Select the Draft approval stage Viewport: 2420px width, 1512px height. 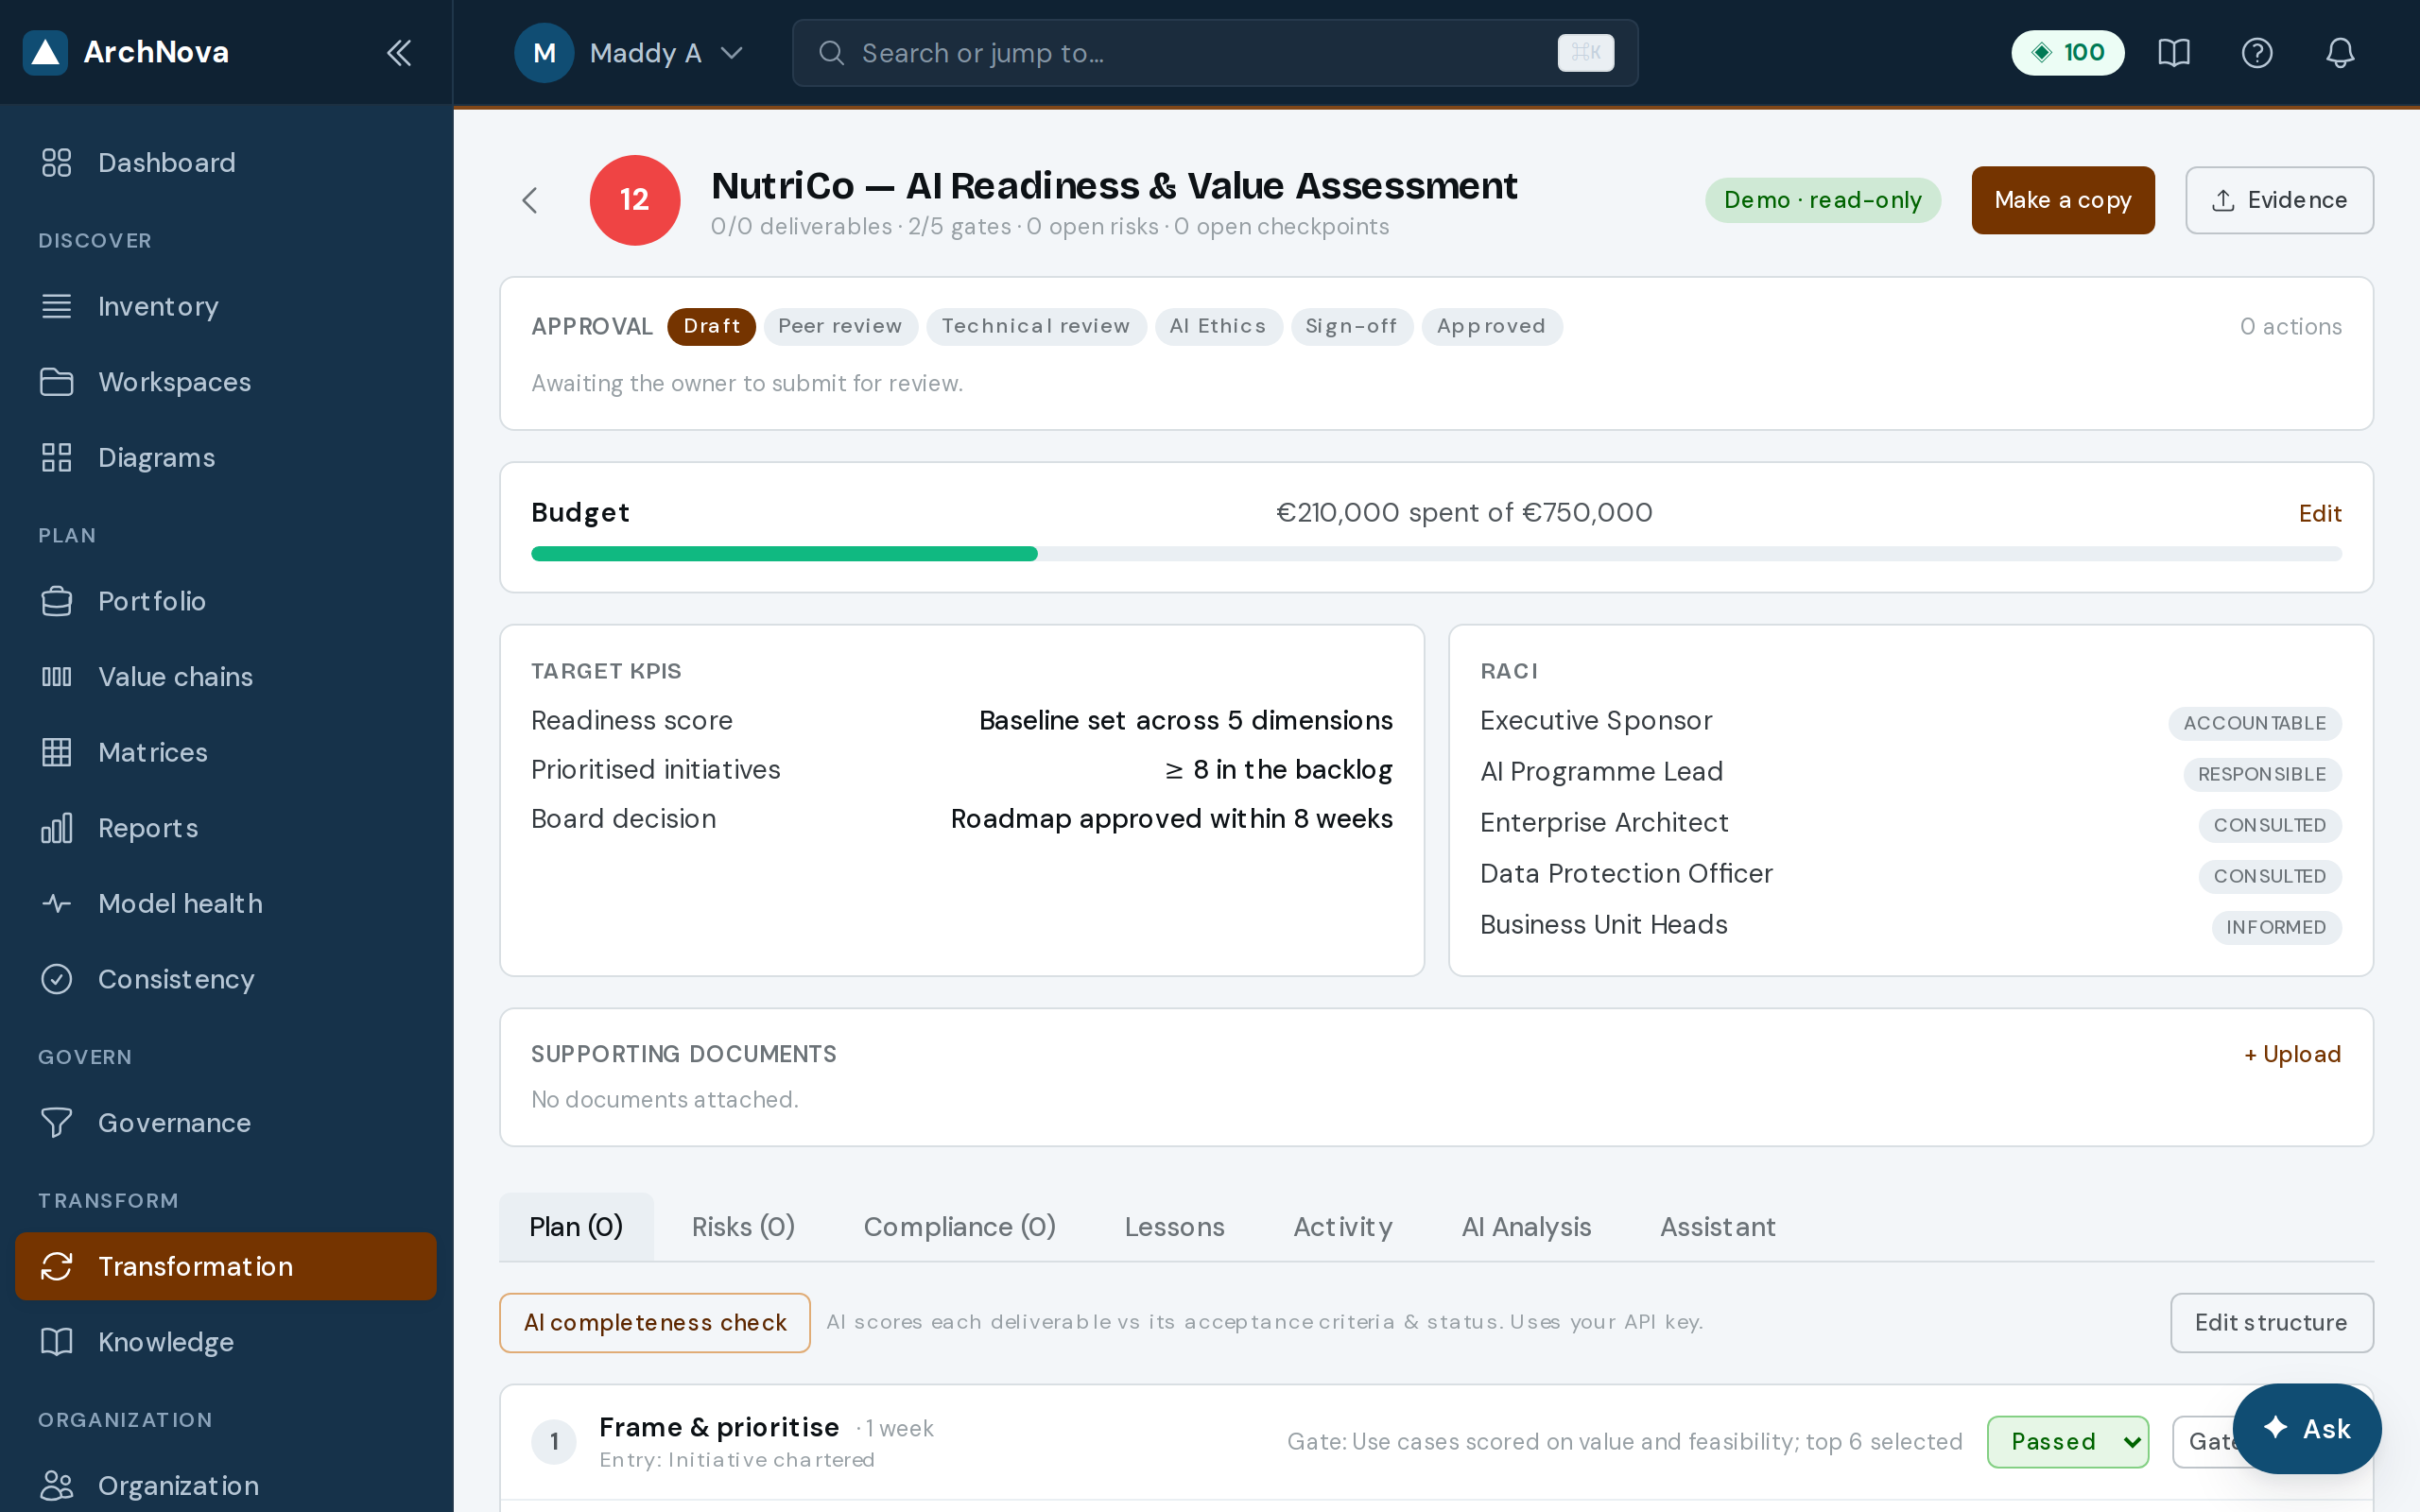point(711,327)
